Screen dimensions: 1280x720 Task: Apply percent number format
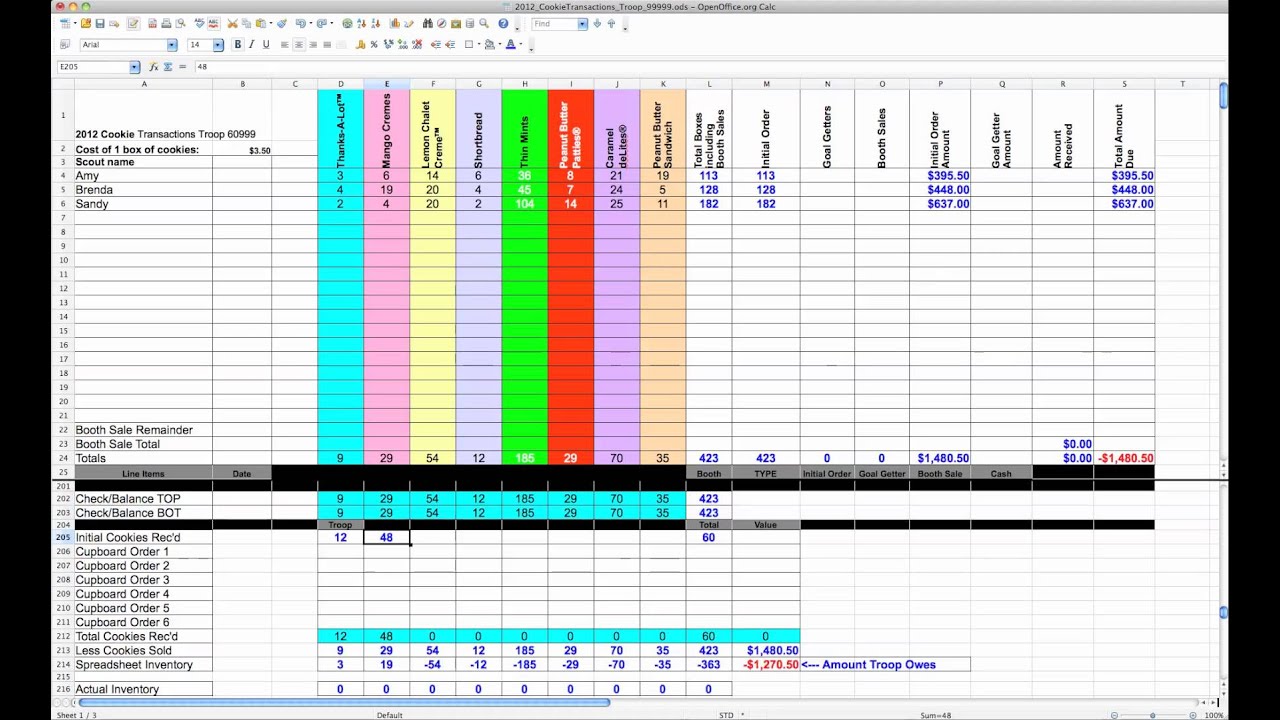tap(374, 44)
